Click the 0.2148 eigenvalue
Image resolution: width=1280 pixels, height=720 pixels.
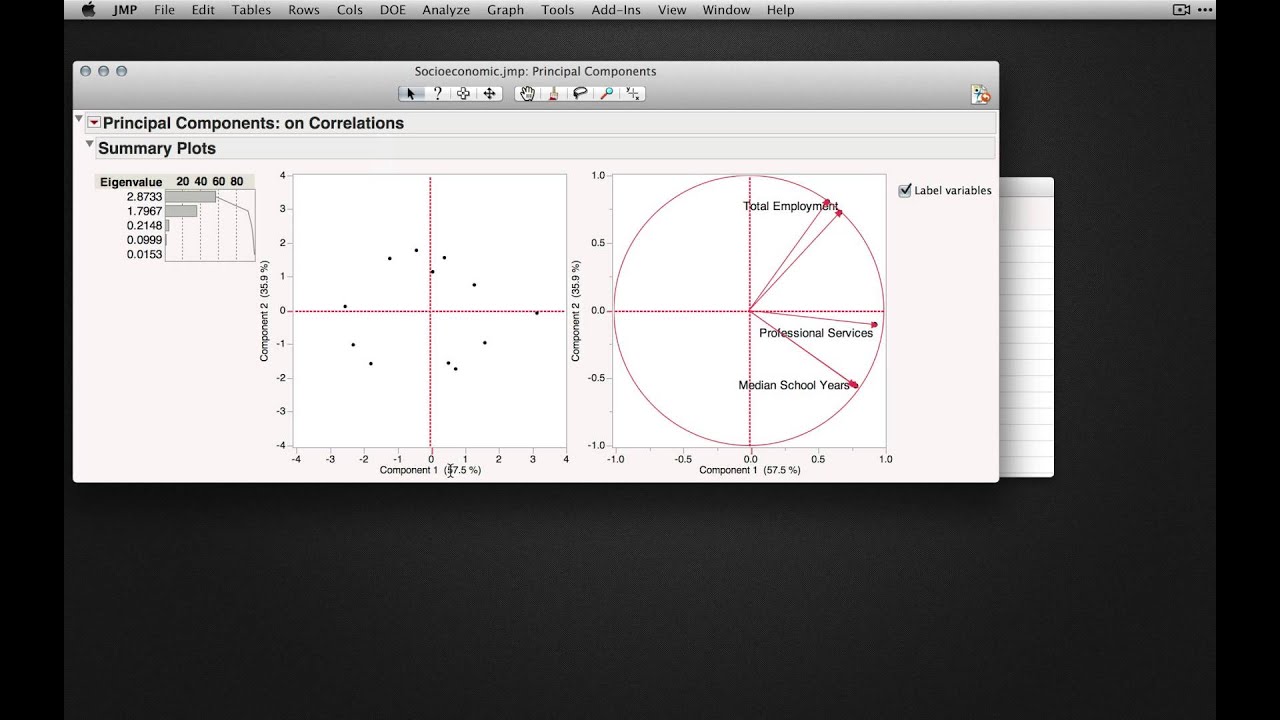pos(144,226)
